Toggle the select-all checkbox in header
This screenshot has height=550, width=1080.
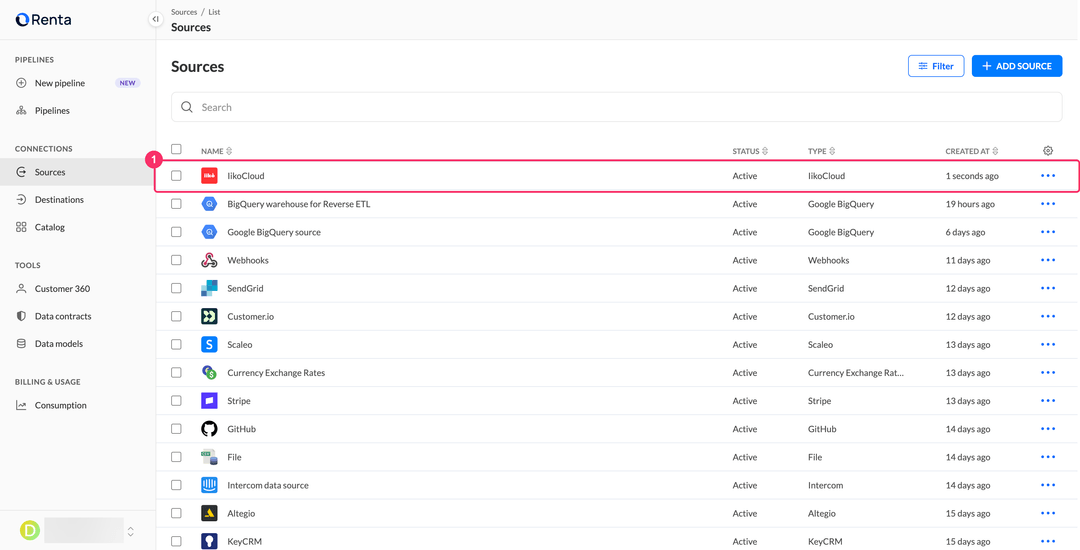pos(176,149)
